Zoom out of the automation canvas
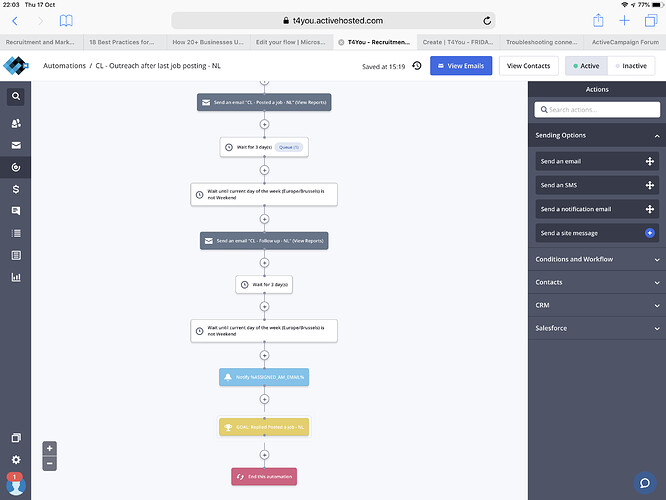 tap(50, 463)
